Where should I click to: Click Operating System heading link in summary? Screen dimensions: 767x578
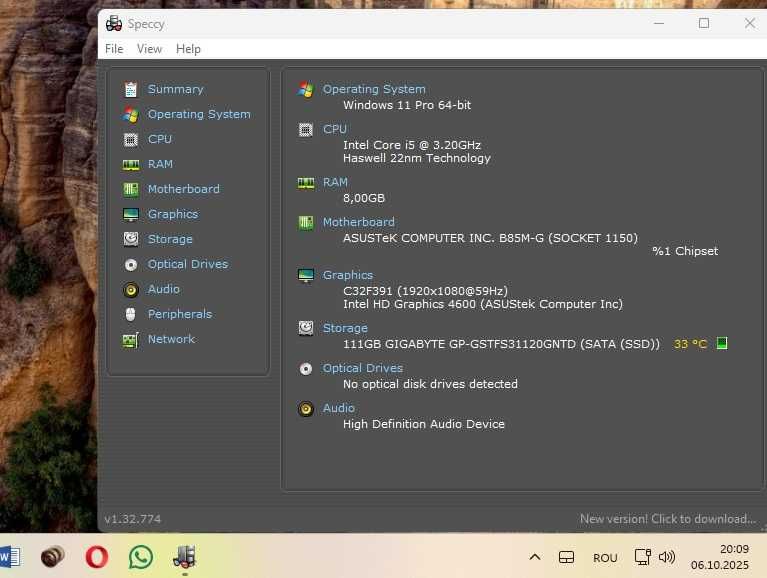click(374, 89)
